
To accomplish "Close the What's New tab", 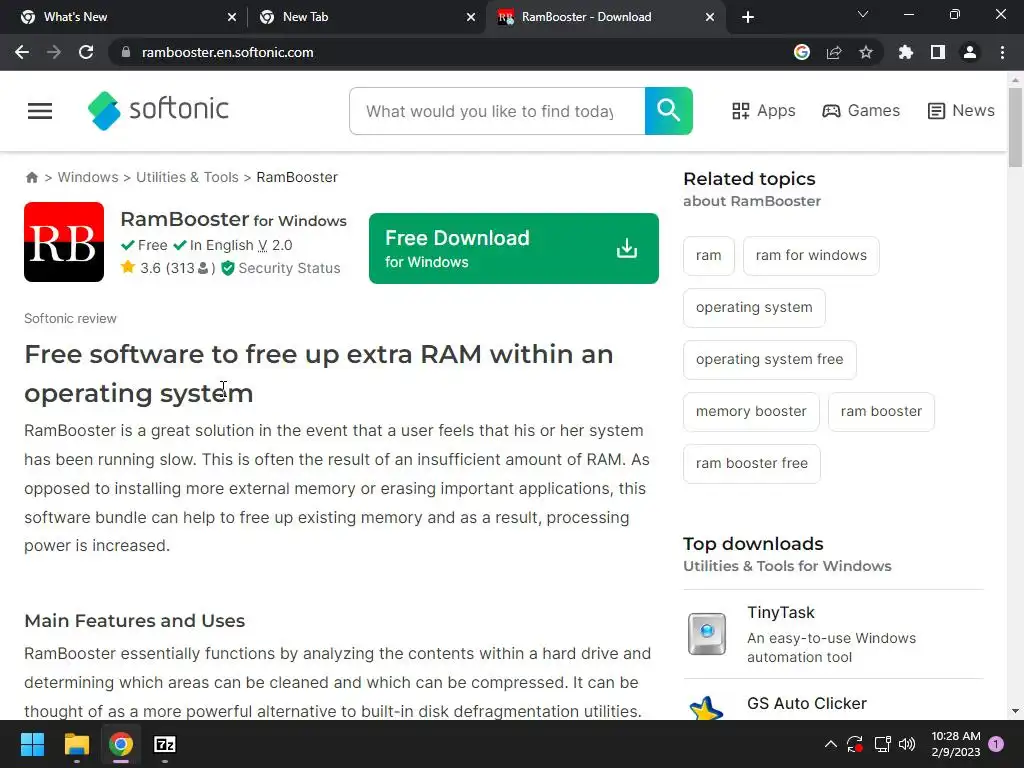I will [x=232, y=17].
